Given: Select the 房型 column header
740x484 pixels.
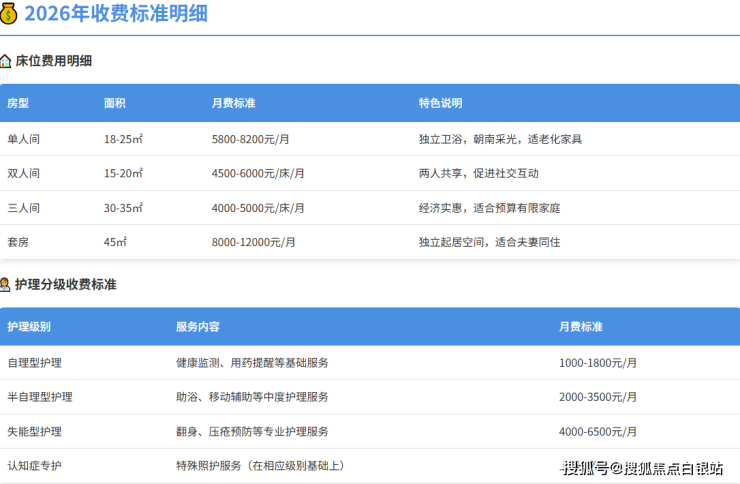Looking at the screenshot, I should (18, 103).
